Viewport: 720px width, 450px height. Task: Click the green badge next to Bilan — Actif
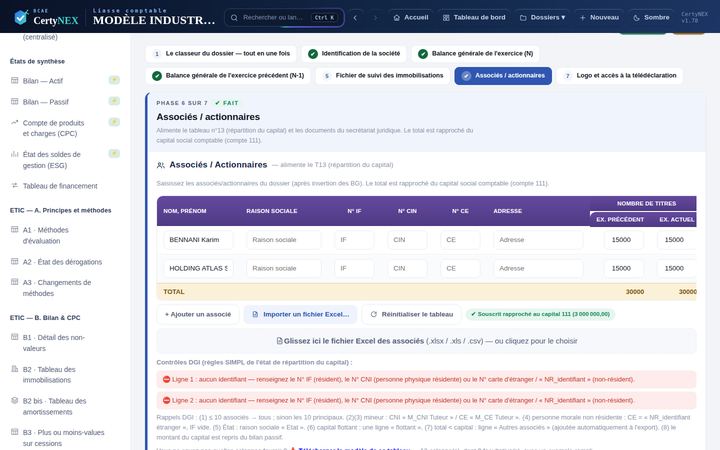(114, 80)
